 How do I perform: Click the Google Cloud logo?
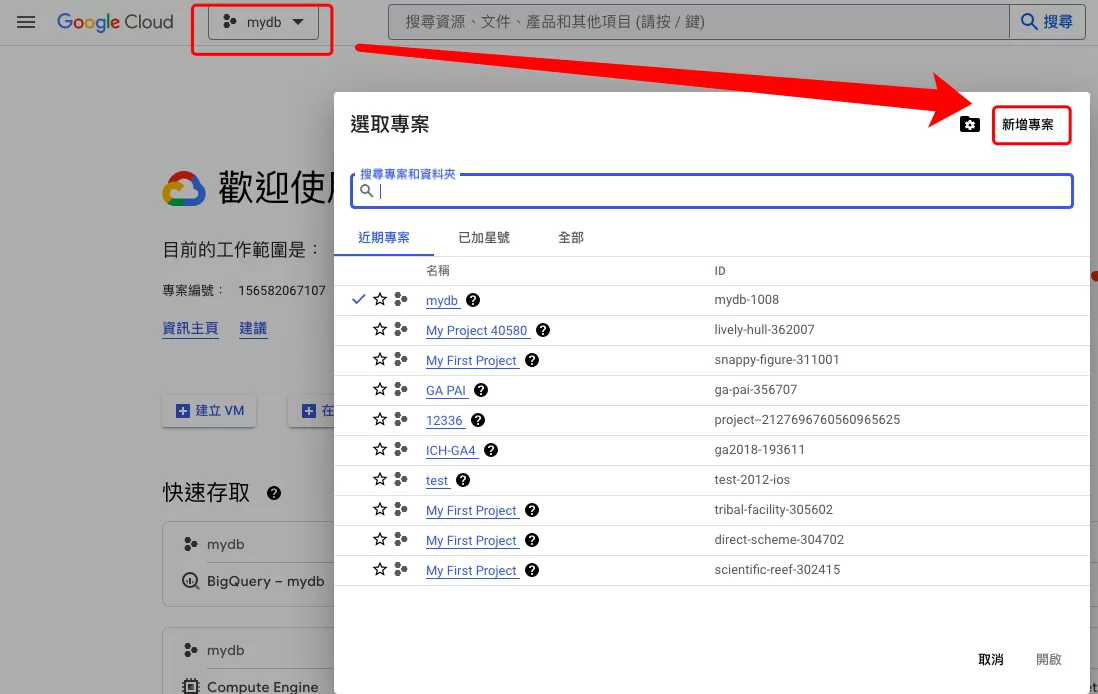click(x=115, y=22)
